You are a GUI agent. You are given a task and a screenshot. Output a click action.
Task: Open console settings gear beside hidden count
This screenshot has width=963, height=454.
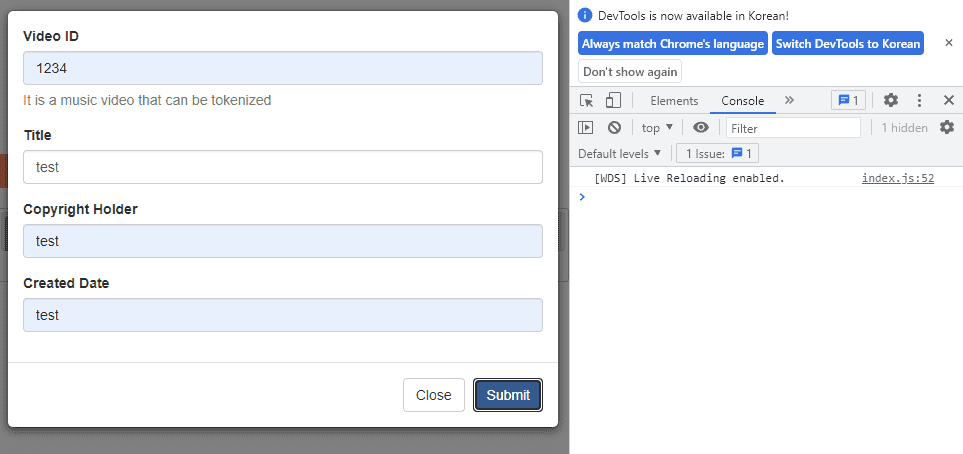[947, 127]
